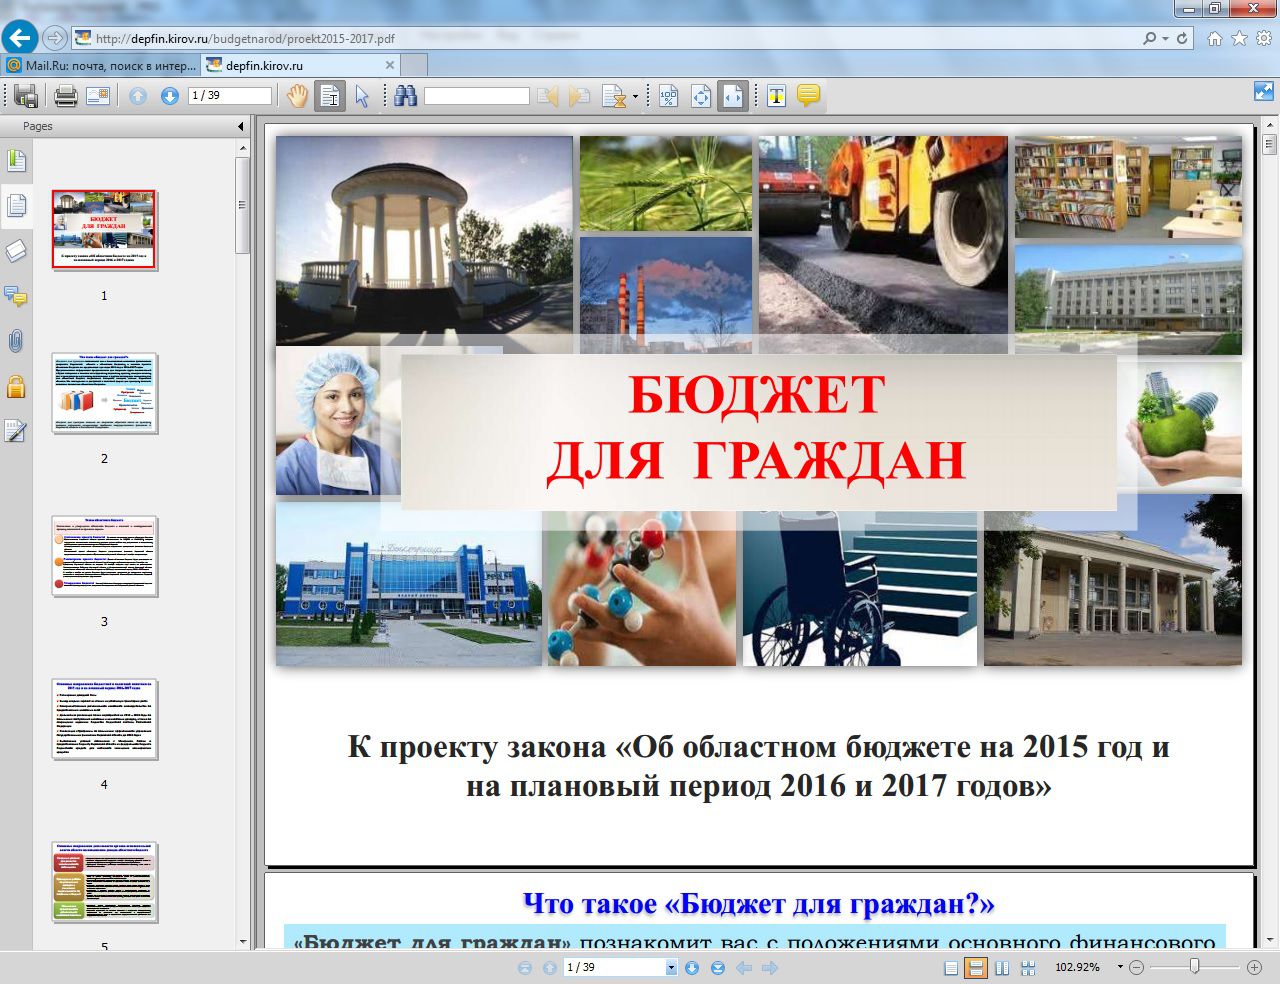This screenshot has width=1280, height=984.
Task: Collapse the Pages panel with its arrow
Action: 239,126
